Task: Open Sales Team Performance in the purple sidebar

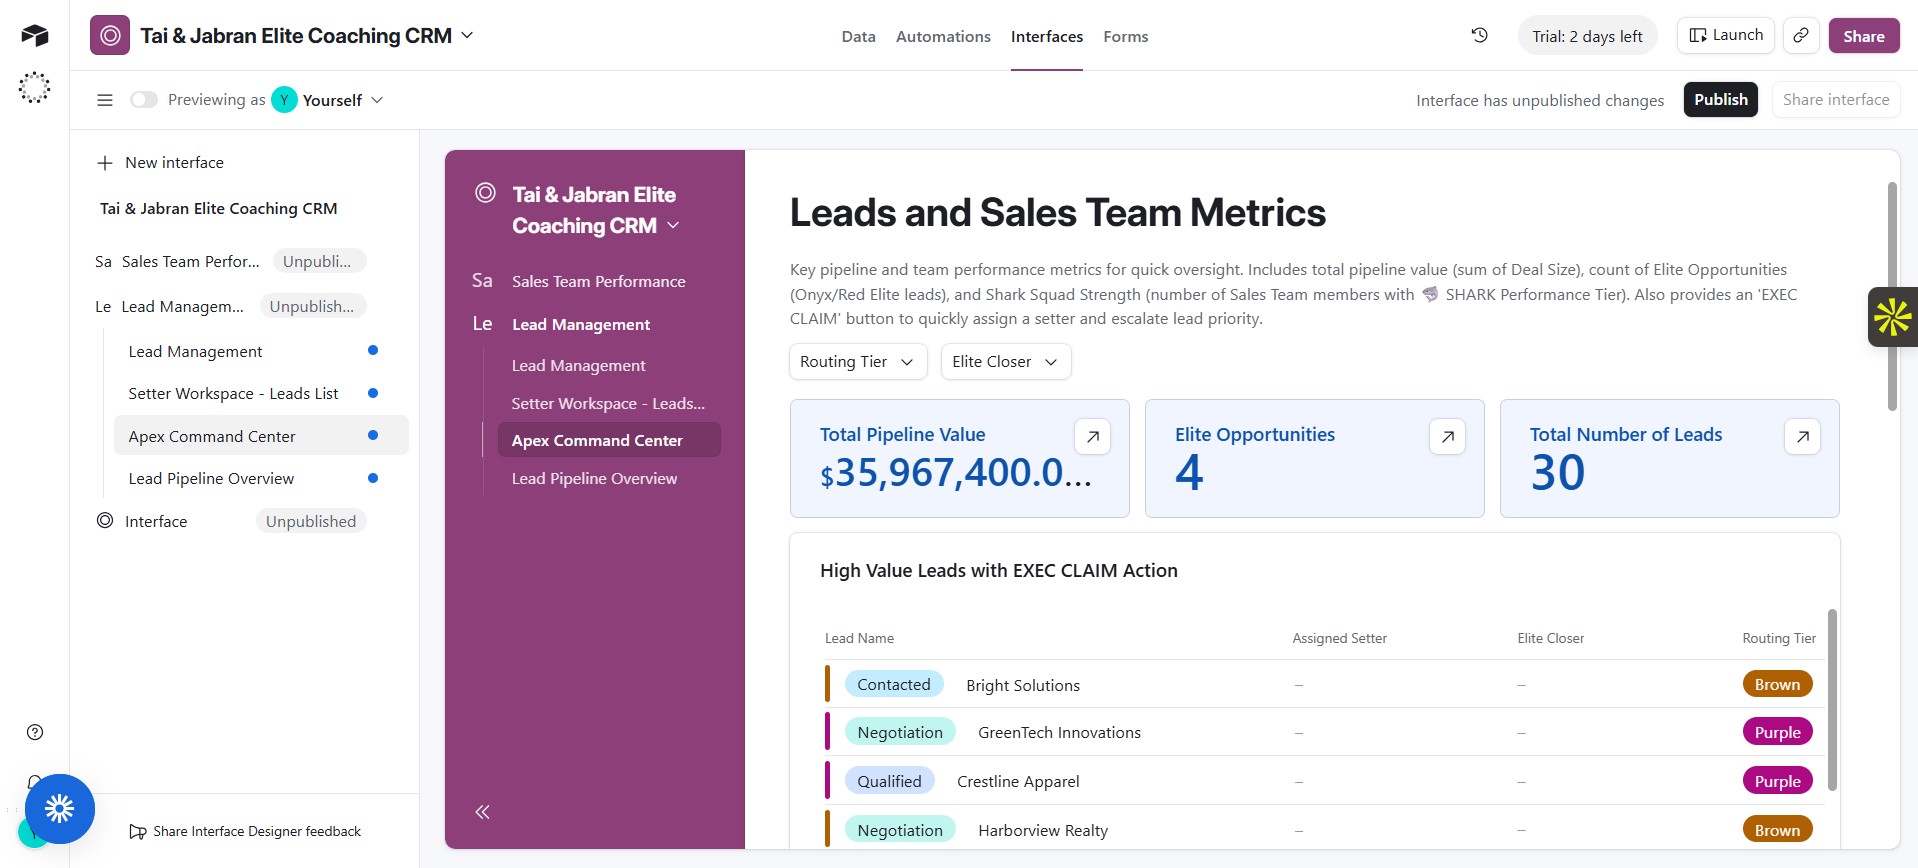Action: [x=598, y=282]
